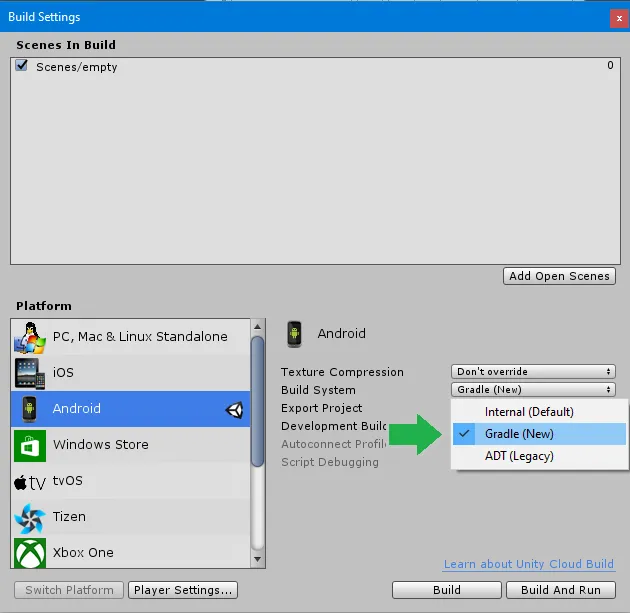This screenshot has height=613, width=630.
Task: Uncheck the Scenes/empty scene checkbox
Action: (21, 65)
